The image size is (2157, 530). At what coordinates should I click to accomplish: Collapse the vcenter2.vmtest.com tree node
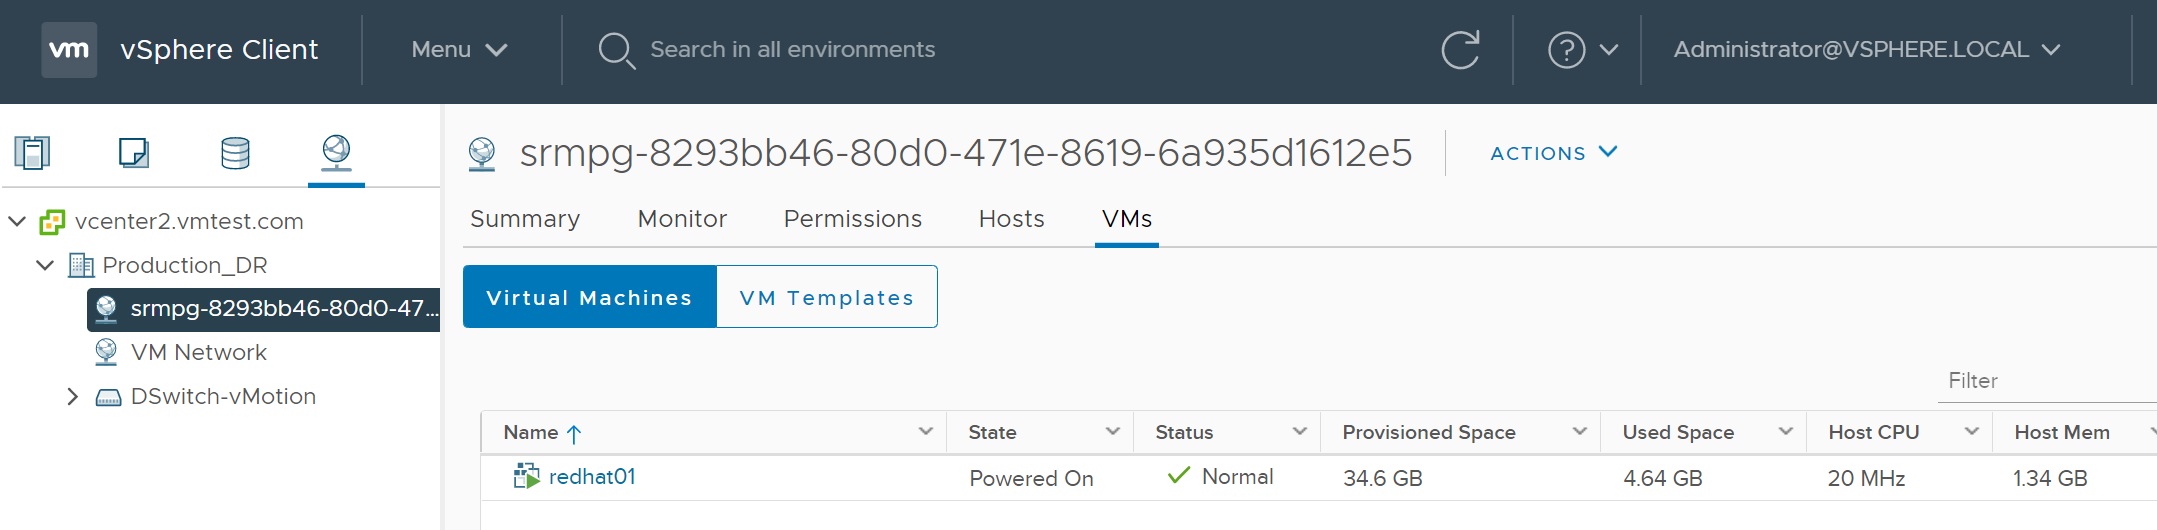click(x=17, y=221)
